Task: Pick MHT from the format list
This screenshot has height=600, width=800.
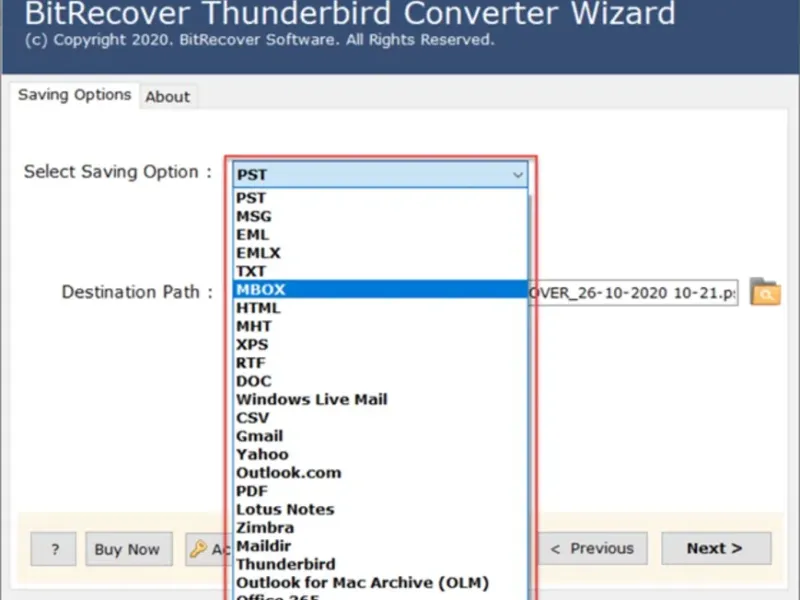Action: pos(380,327)
